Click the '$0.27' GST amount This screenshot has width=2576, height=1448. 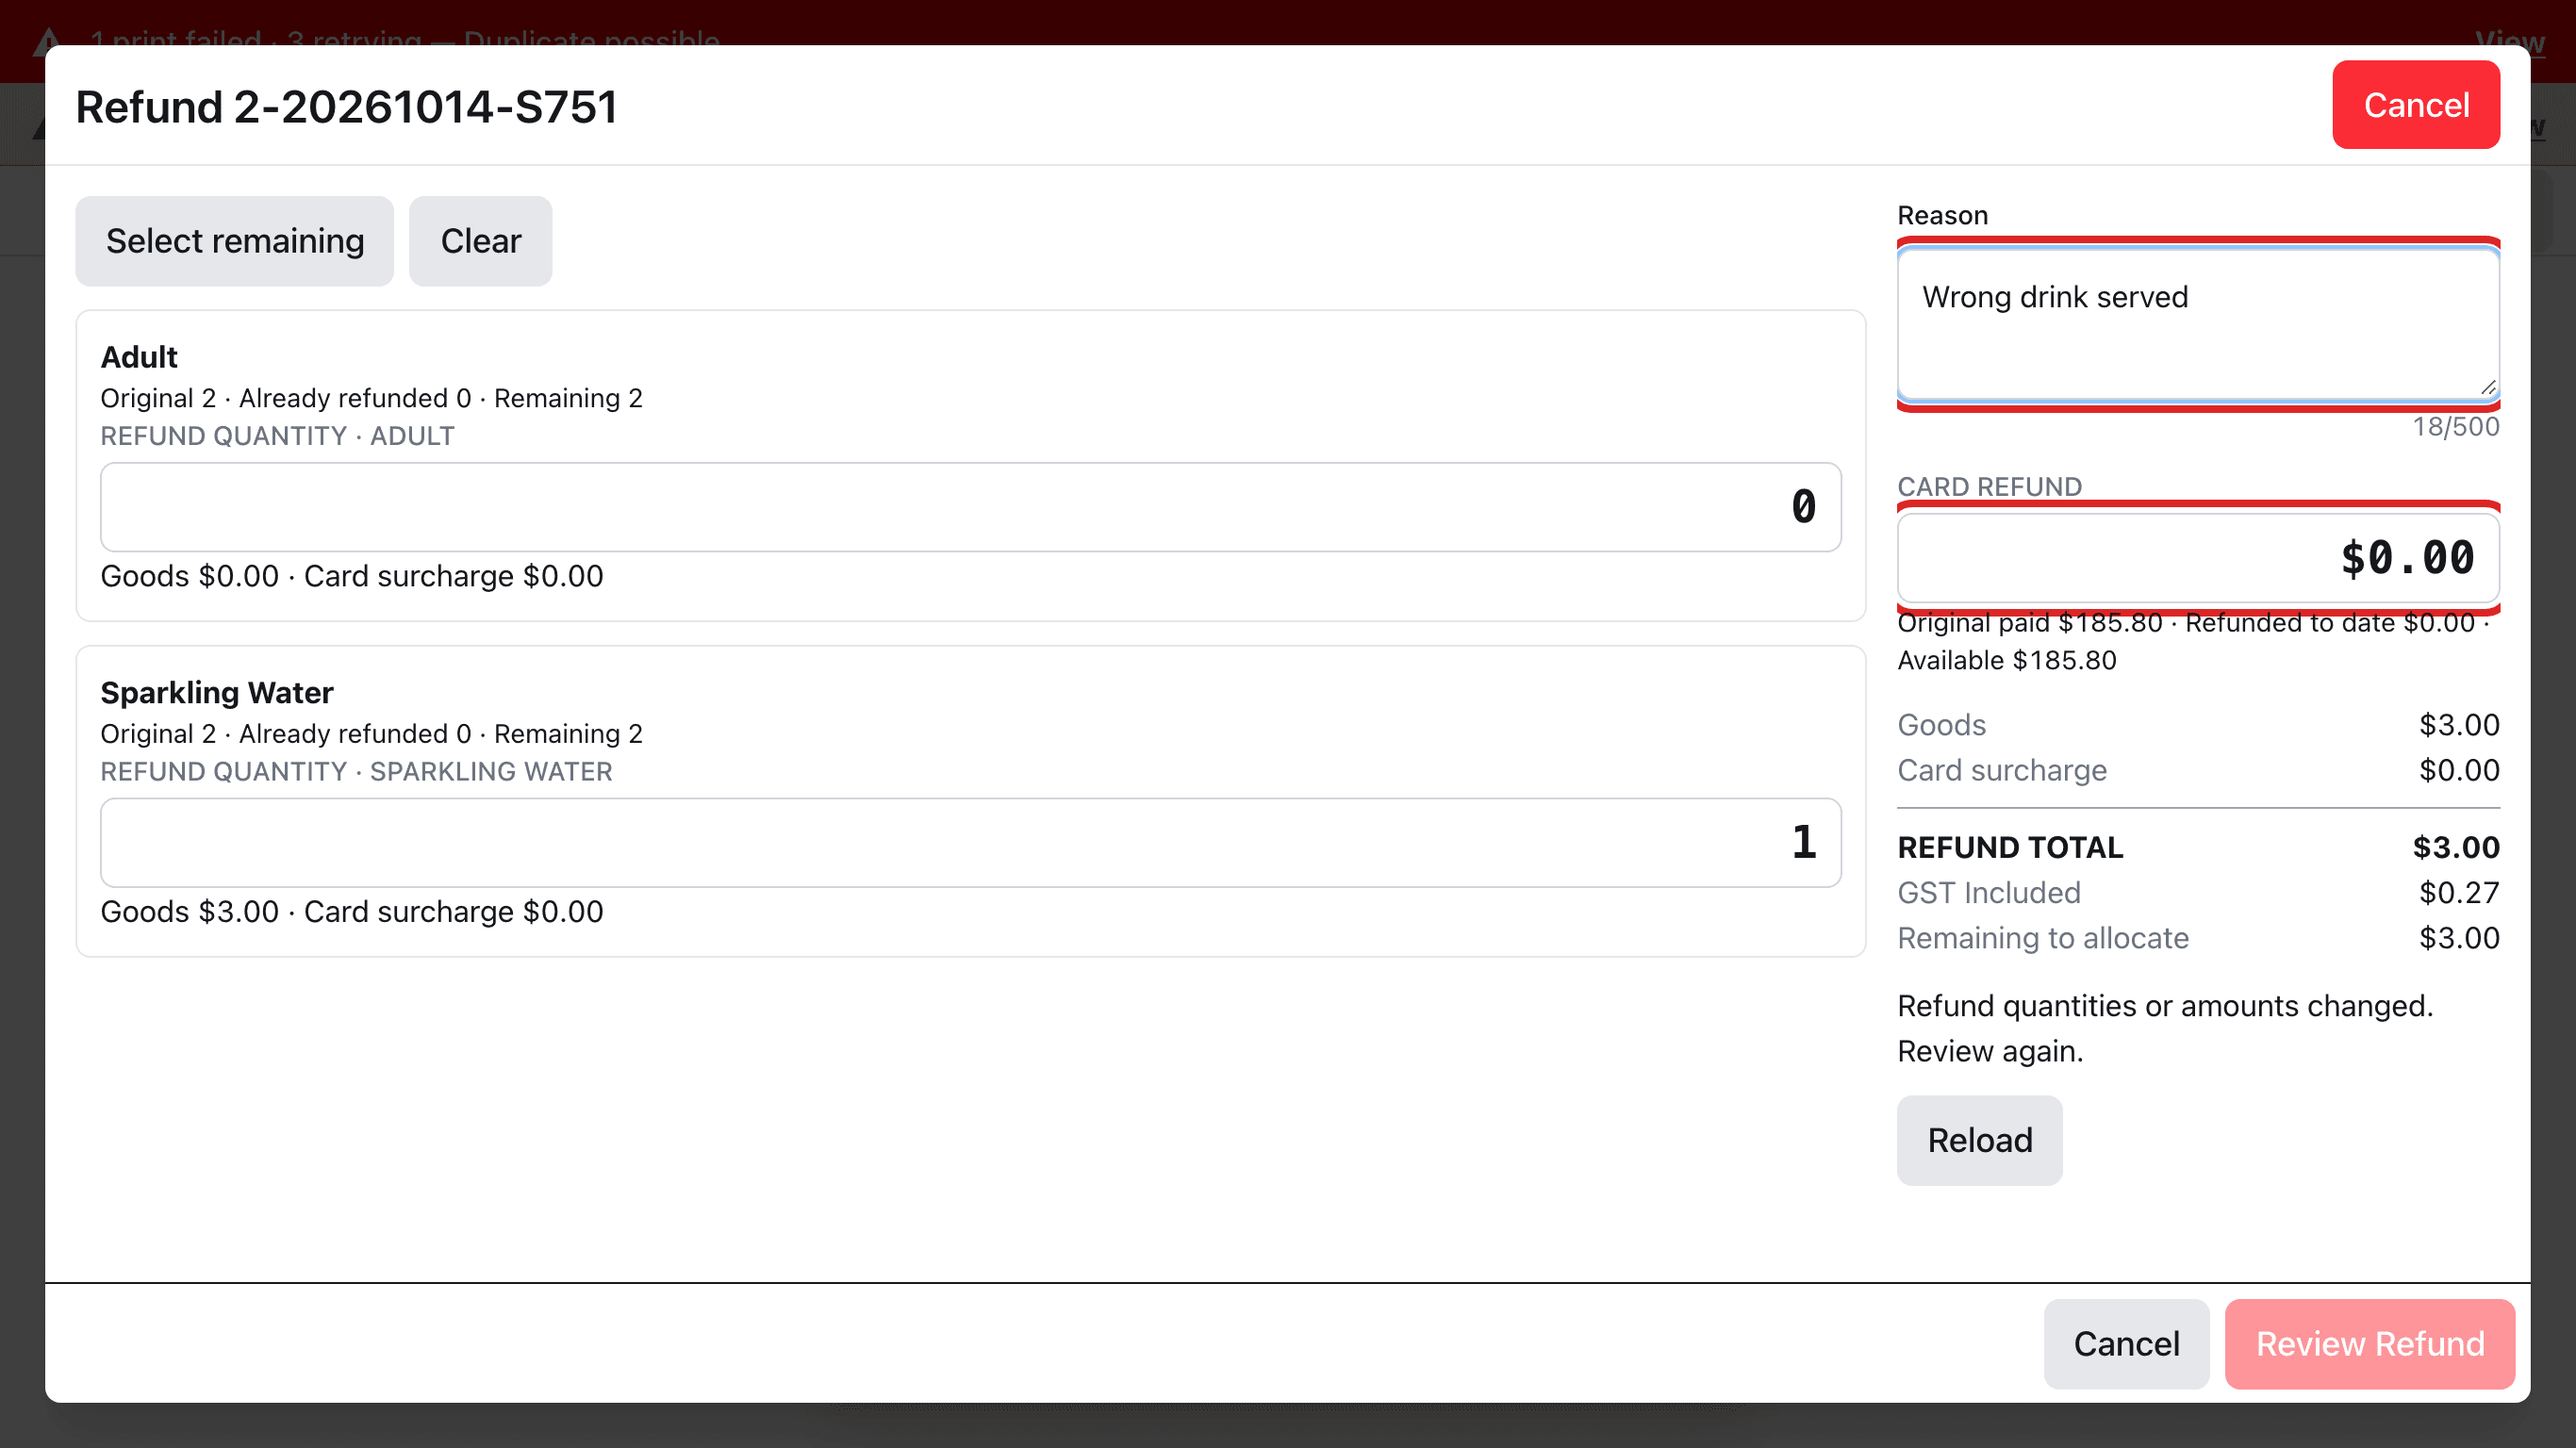point(2459,893)
